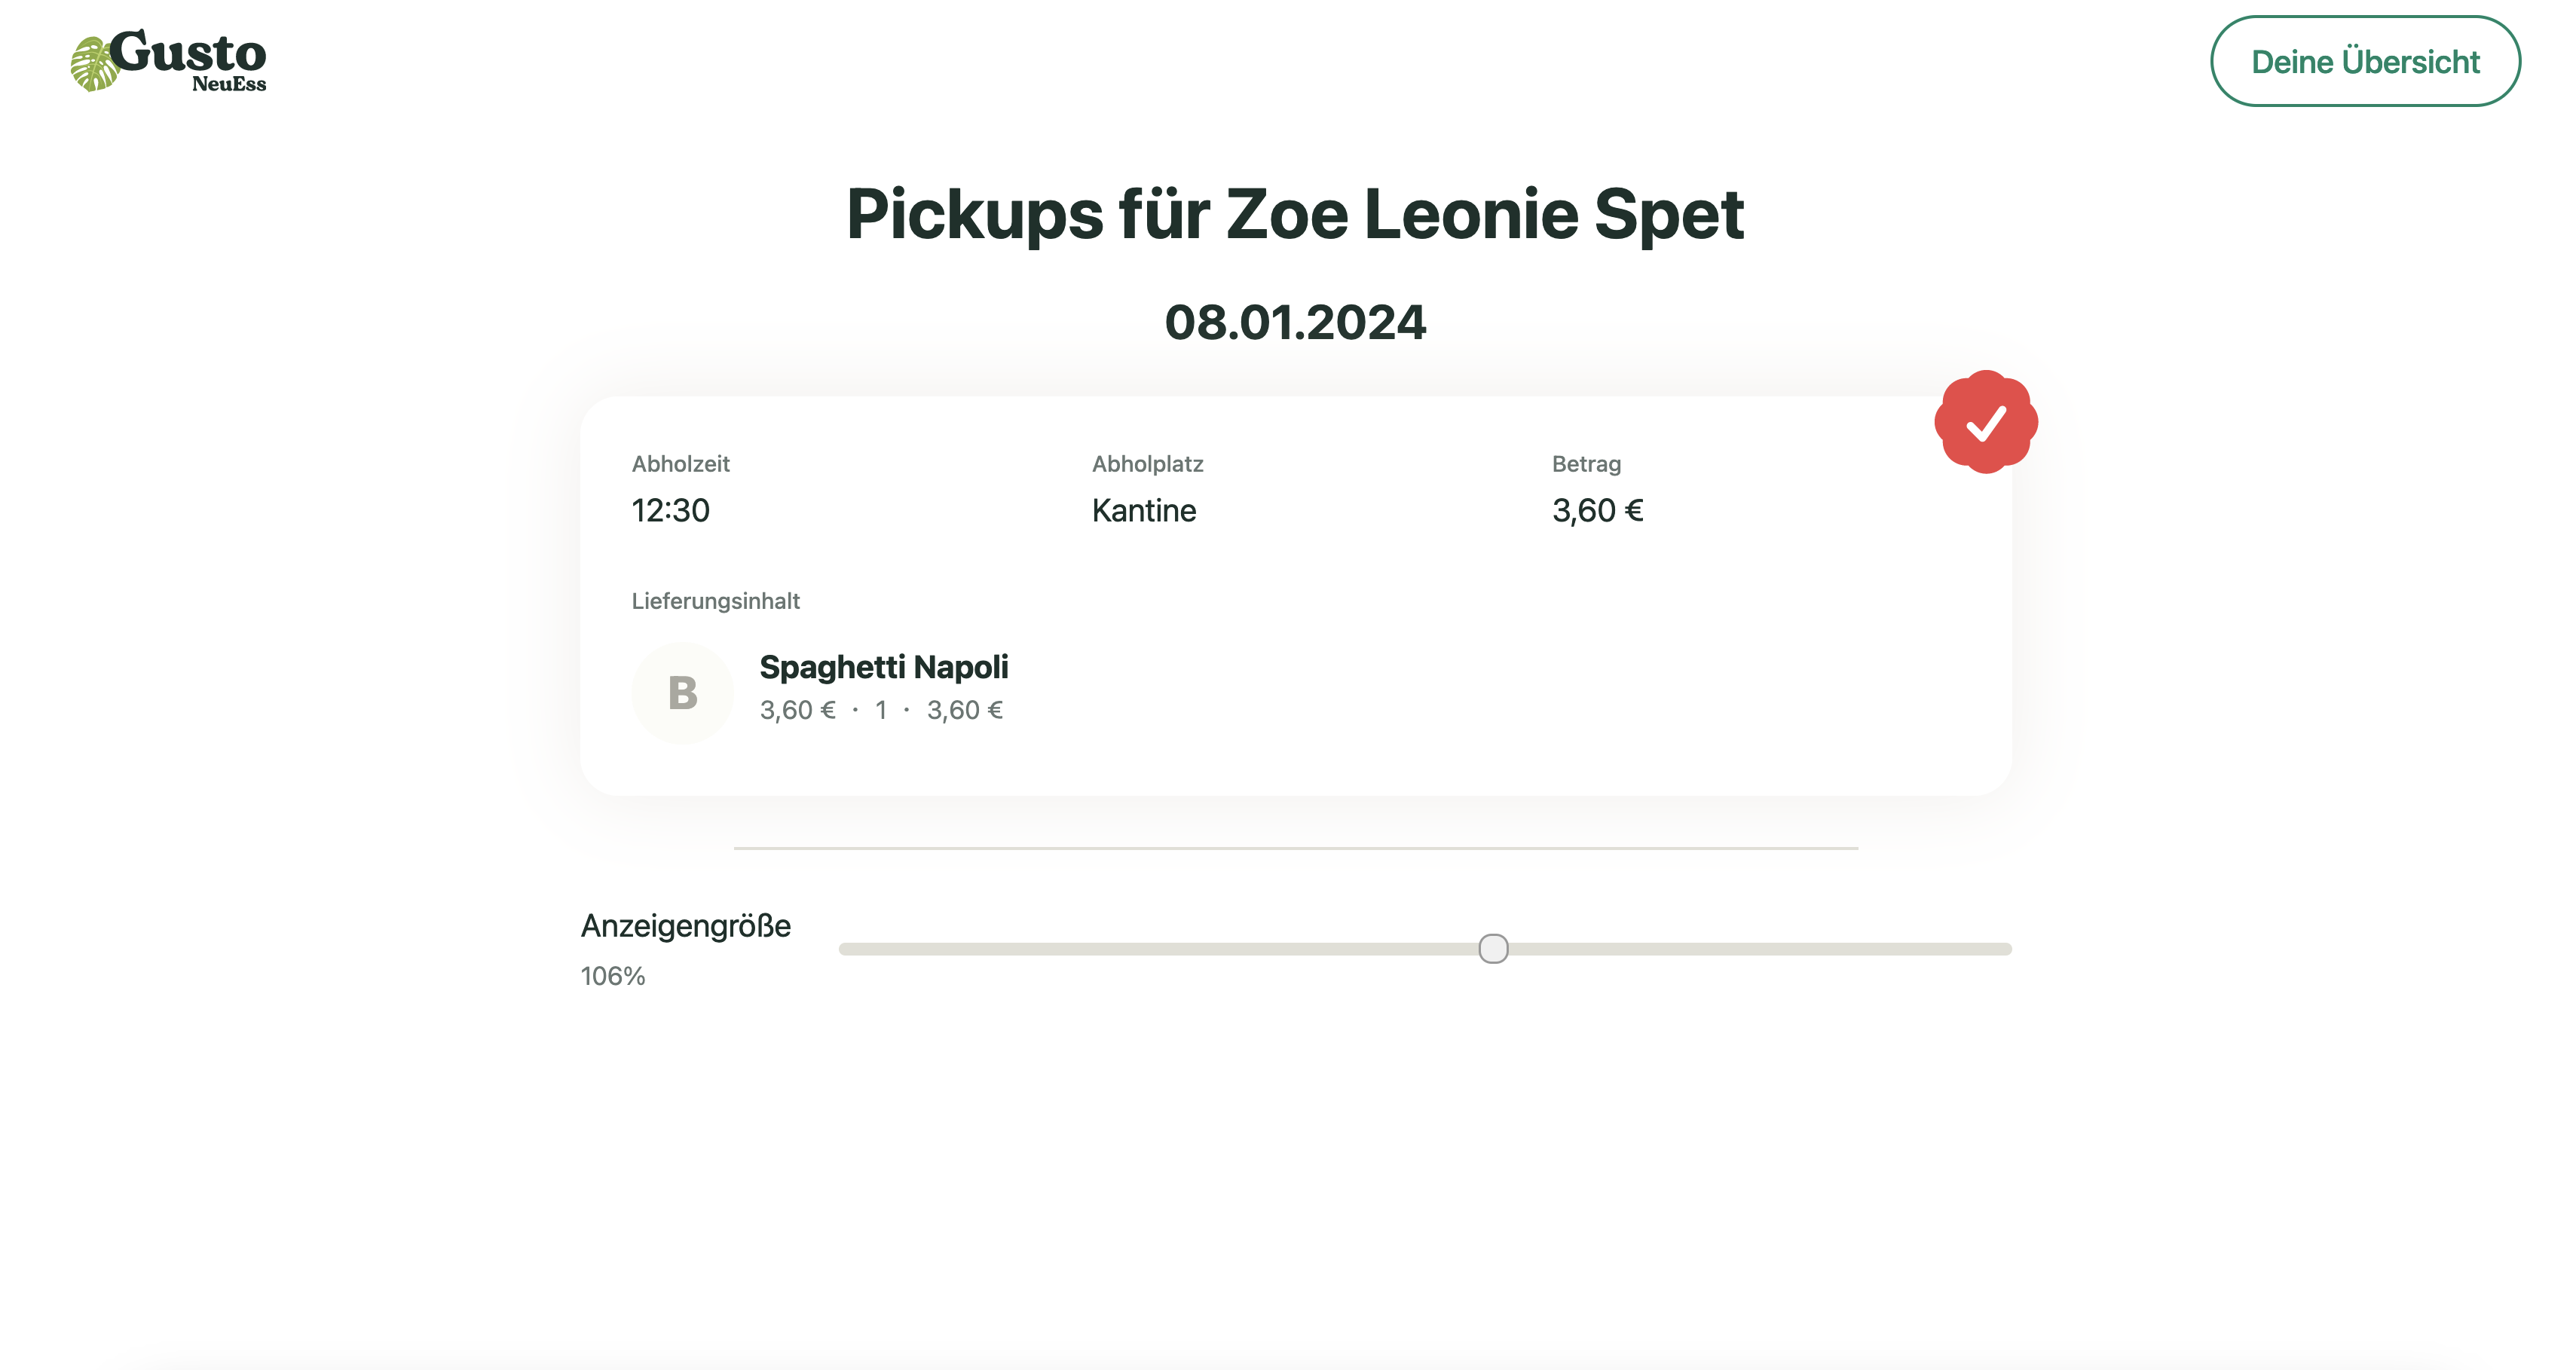This screenshot has width=2576, height=1370.
Task: Click the Anzeigengröße label
Action: pyautogui.click(x=685, y=925)
